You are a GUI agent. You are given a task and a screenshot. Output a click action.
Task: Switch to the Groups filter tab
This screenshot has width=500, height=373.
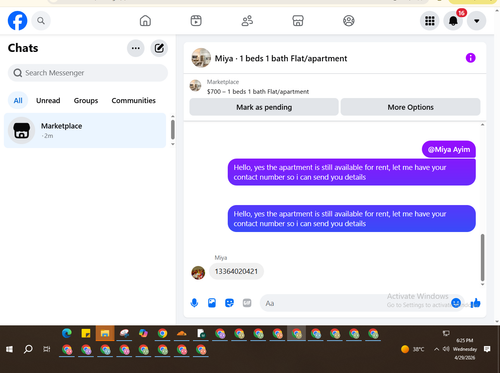[x=86, y=100]
